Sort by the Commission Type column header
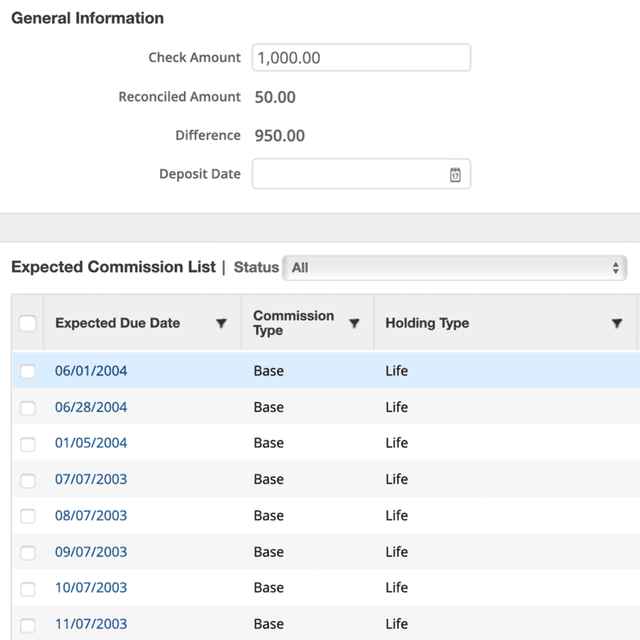The height and width of the screenshot is (640, 640). [293, 323]
